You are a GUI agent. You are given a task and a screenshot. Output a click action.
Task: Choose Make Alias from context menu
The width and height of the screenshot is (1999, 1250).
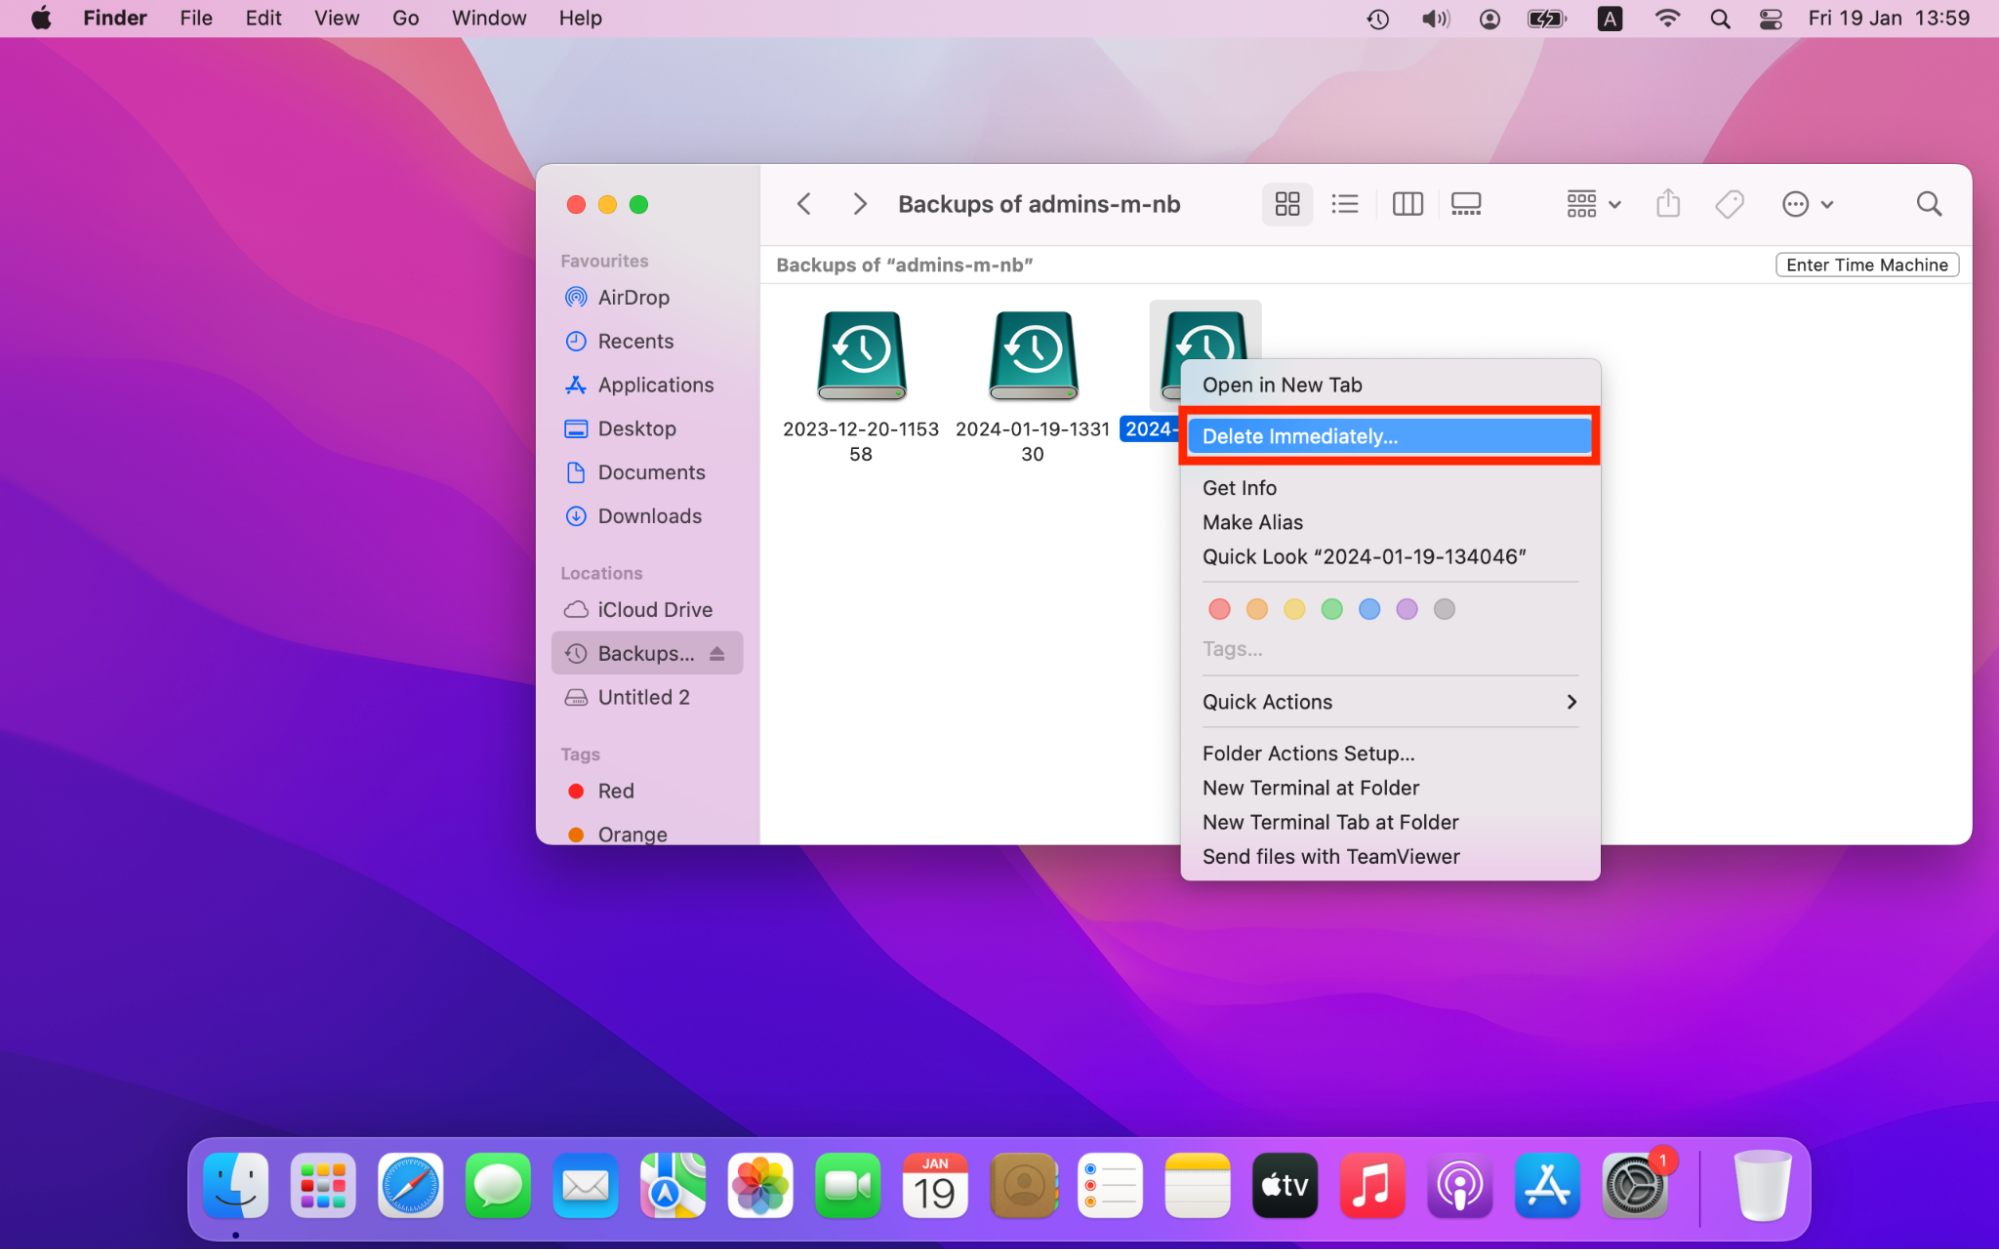[1390, 522]
